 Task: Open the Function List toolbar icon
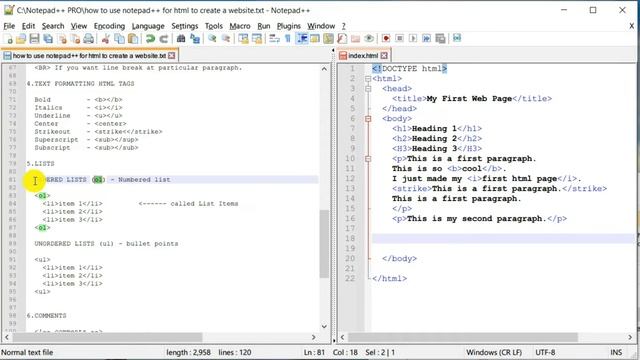(x=342, y=39)
